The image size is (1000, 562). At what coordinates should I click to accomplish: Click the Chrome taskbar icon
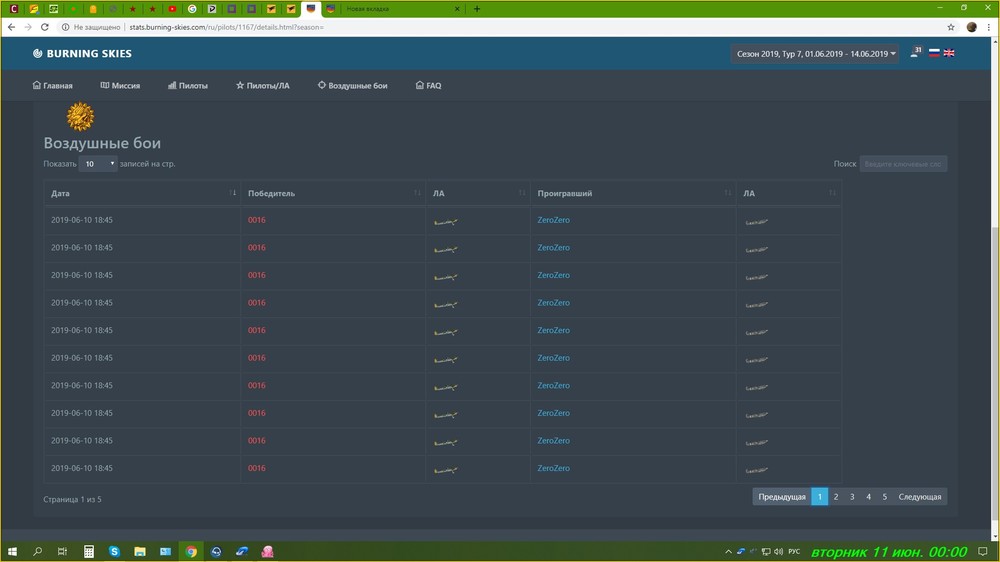click(x=191, y=552)
